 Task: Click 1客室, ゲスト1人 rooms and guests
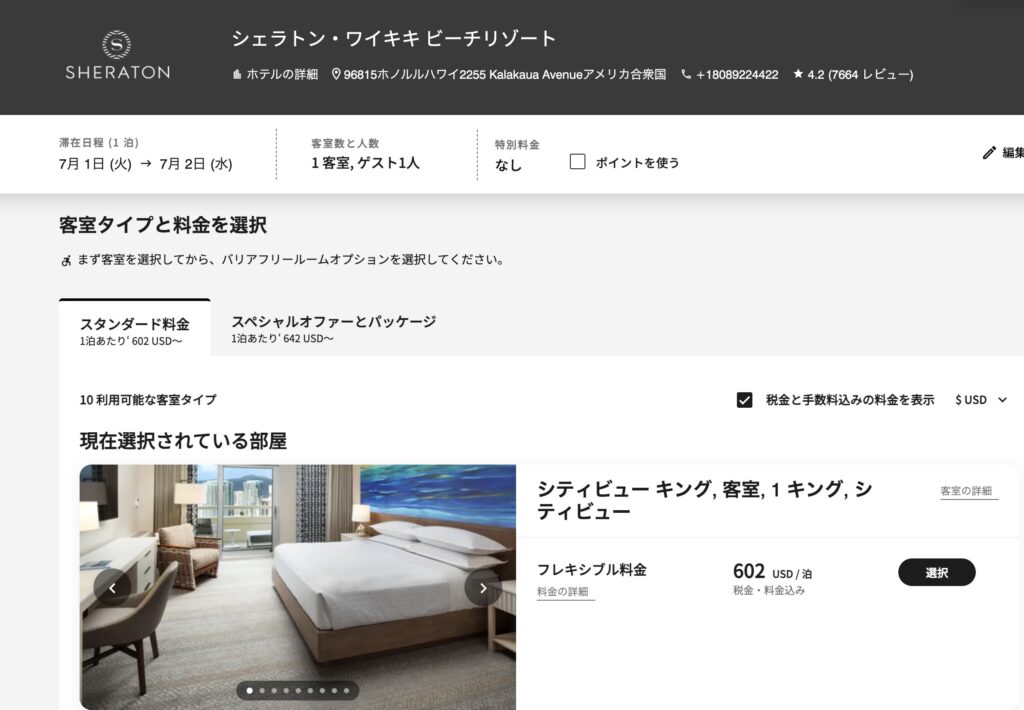pyautogui.click(x=365, y=163)
